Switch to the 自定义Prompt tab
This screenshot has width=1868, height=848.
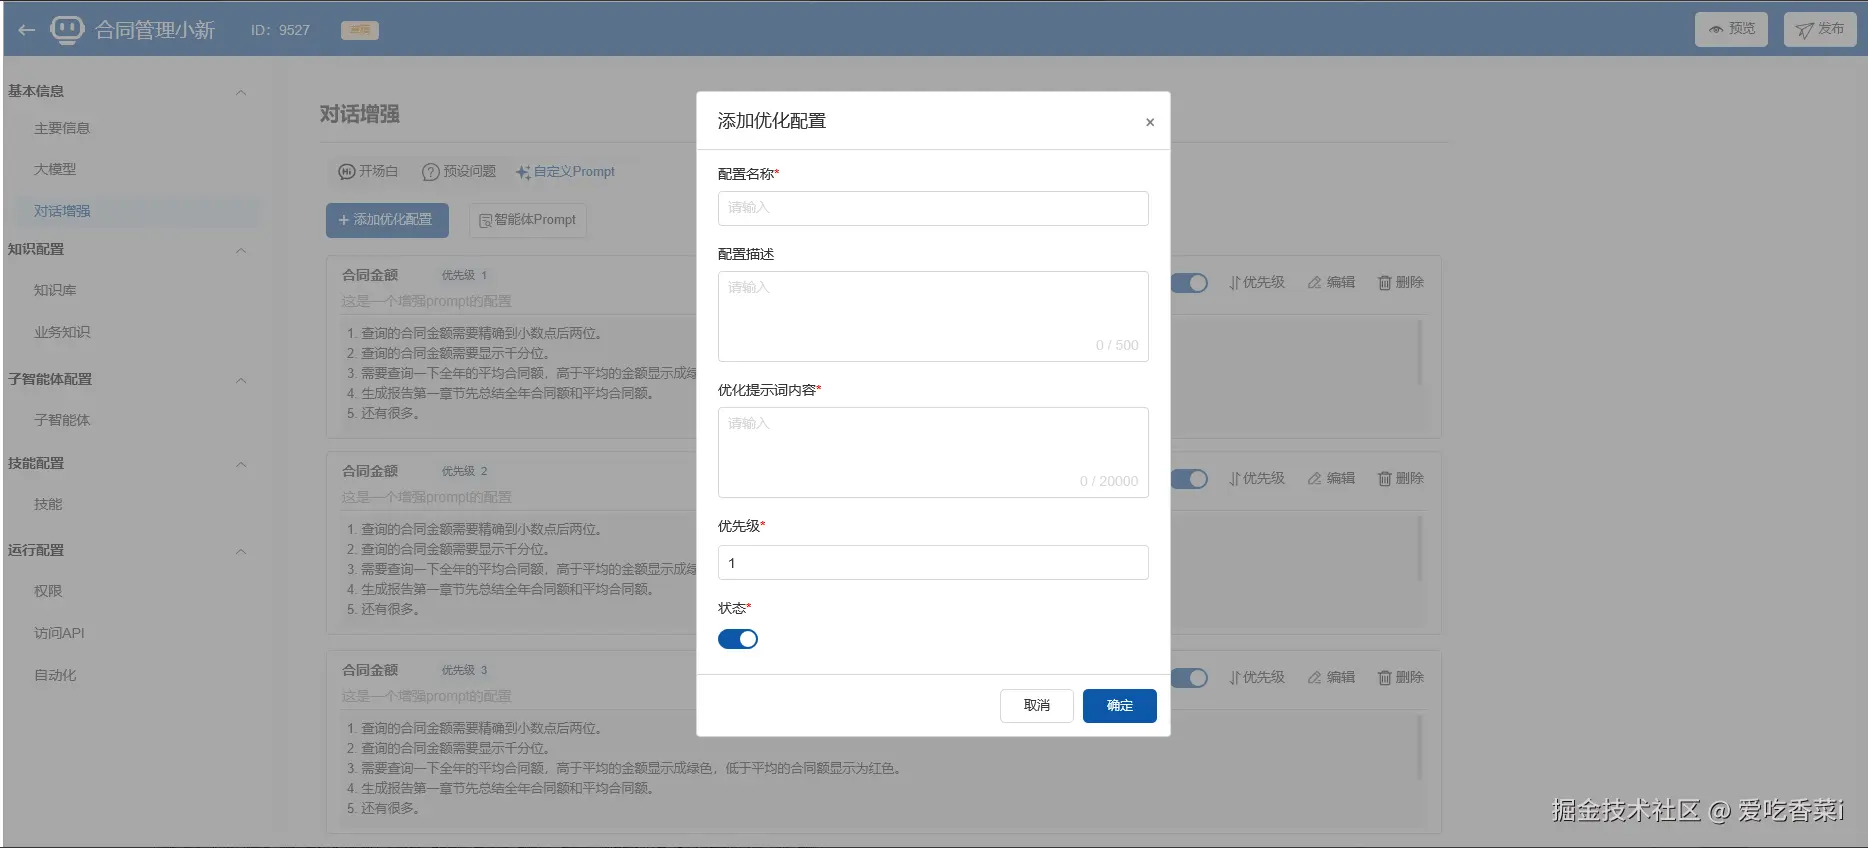click(x=565, y=172)
